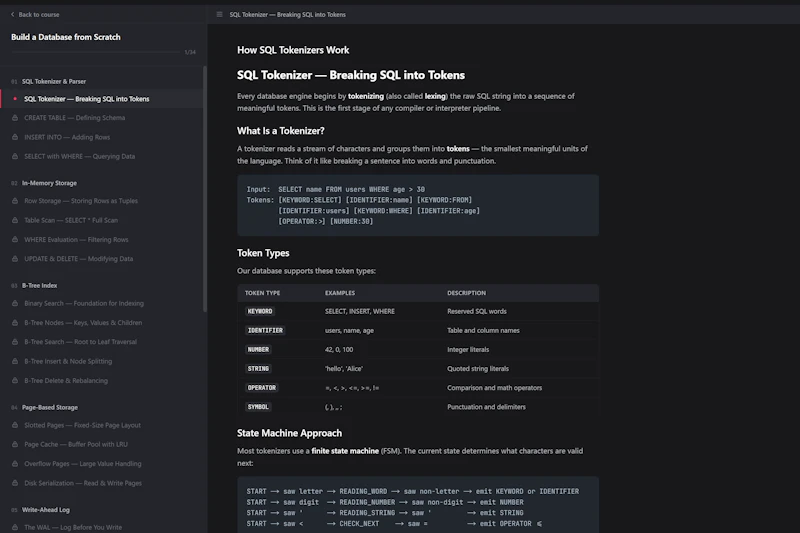The width and height of the screenshot is (800, 533).
Task: Click the TOKEN TYPE column header
Action: 262,293
